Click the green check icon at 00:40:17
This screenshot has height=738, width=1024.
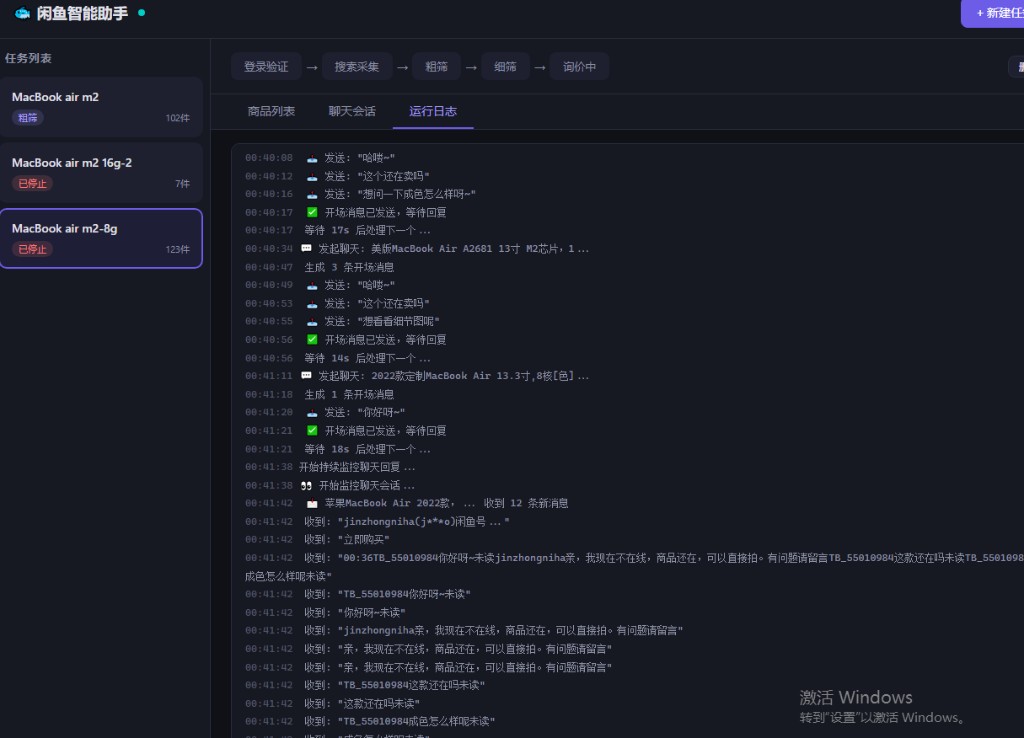click(x=312, y=212)
